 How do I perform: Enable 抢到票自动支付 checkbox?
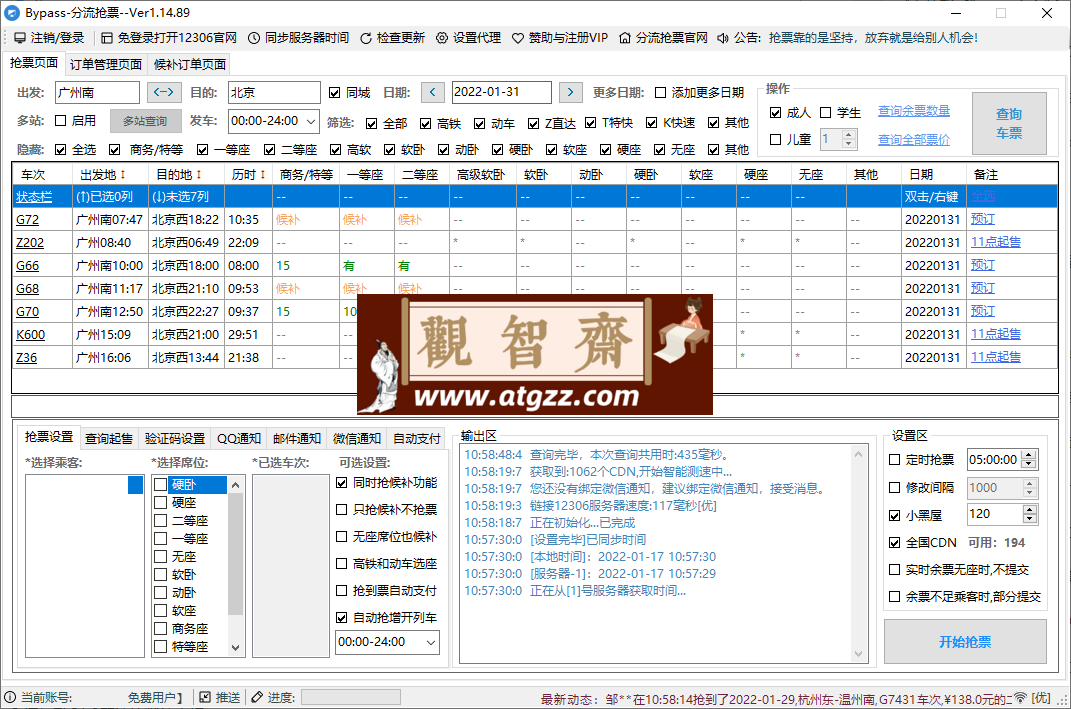pyautogui.click(x=342, y=591)
